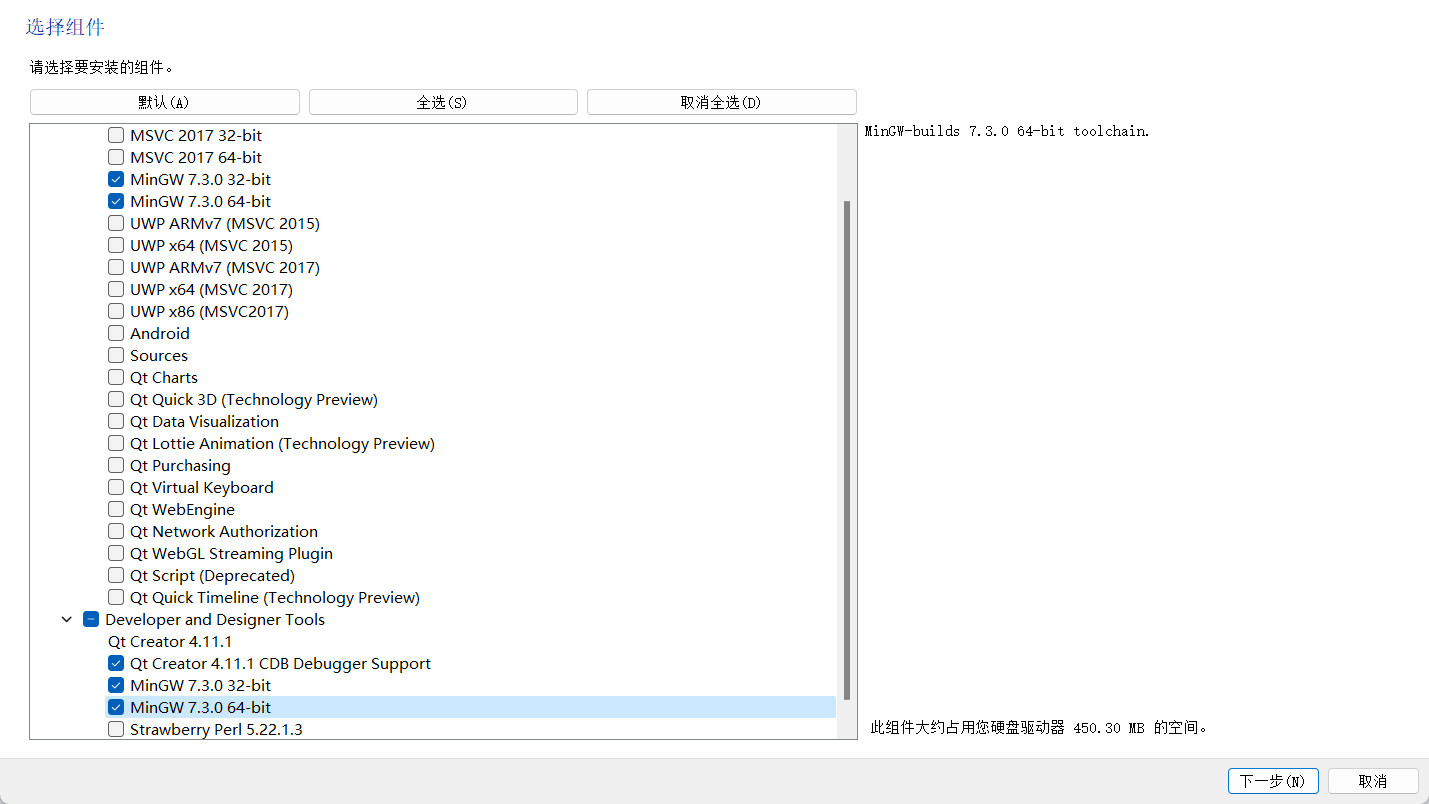This screenshot has height=804, width=1429.
Task: Click 下一步(N) to continue
Action: (x=1273, y=781)
